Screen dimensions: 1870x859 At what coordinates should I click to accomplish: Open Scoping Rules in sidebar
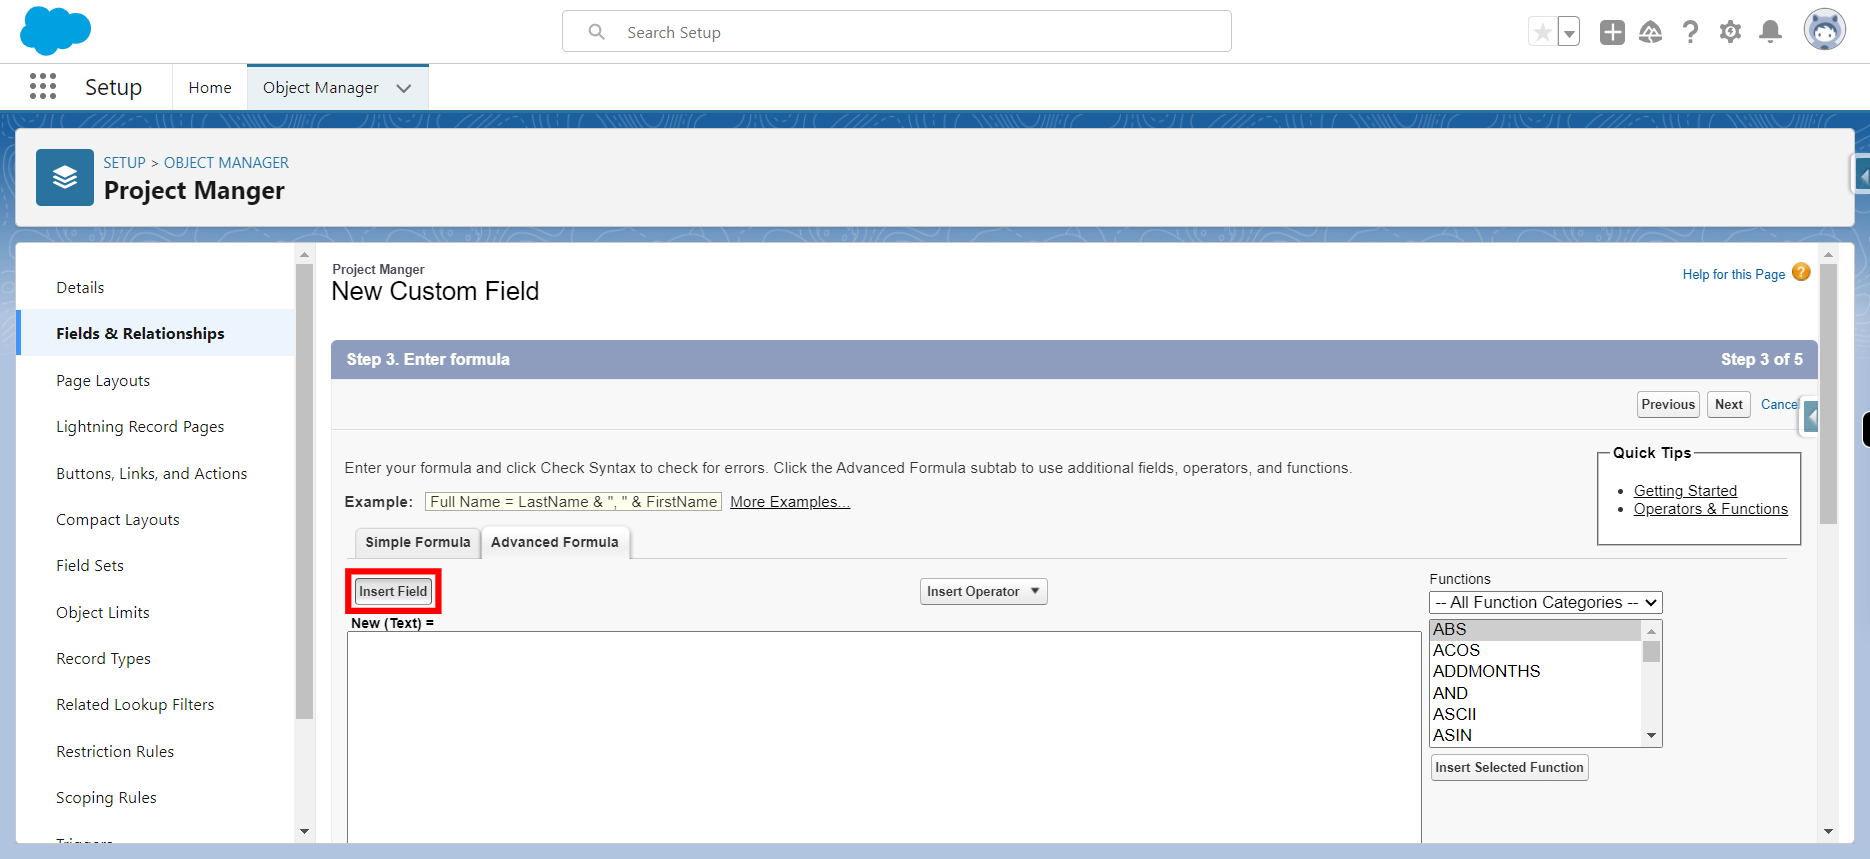[x=106, y=797]
